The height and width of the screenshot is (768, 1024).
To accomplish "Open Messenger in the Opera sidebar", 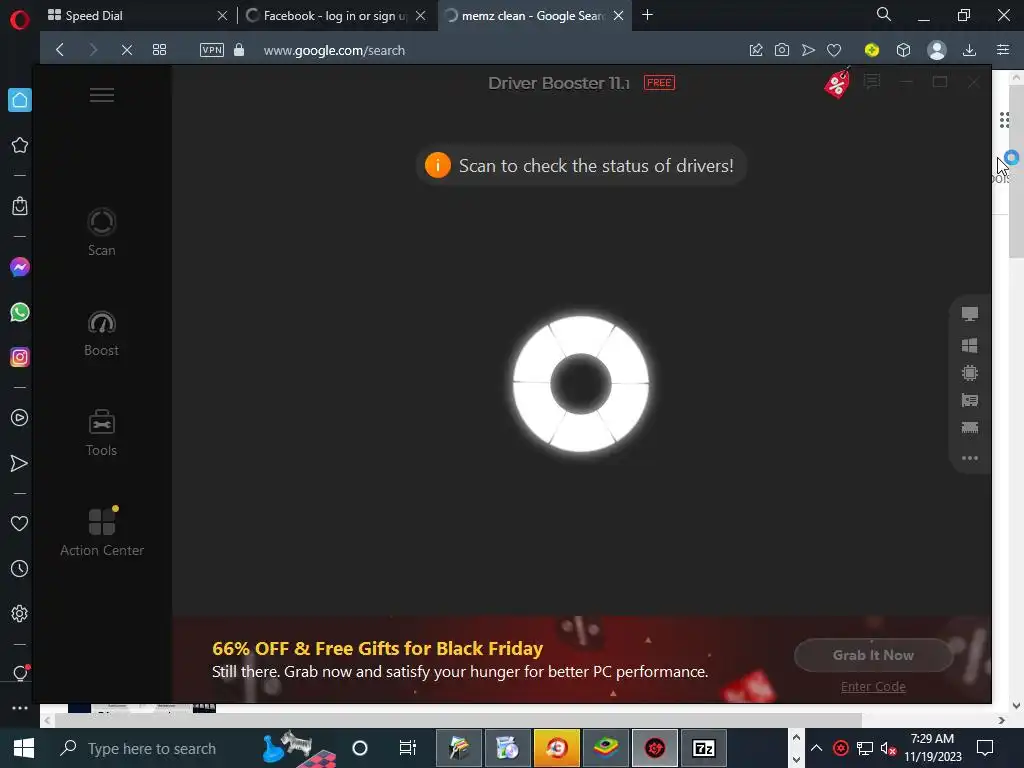I will click(20, 267).
